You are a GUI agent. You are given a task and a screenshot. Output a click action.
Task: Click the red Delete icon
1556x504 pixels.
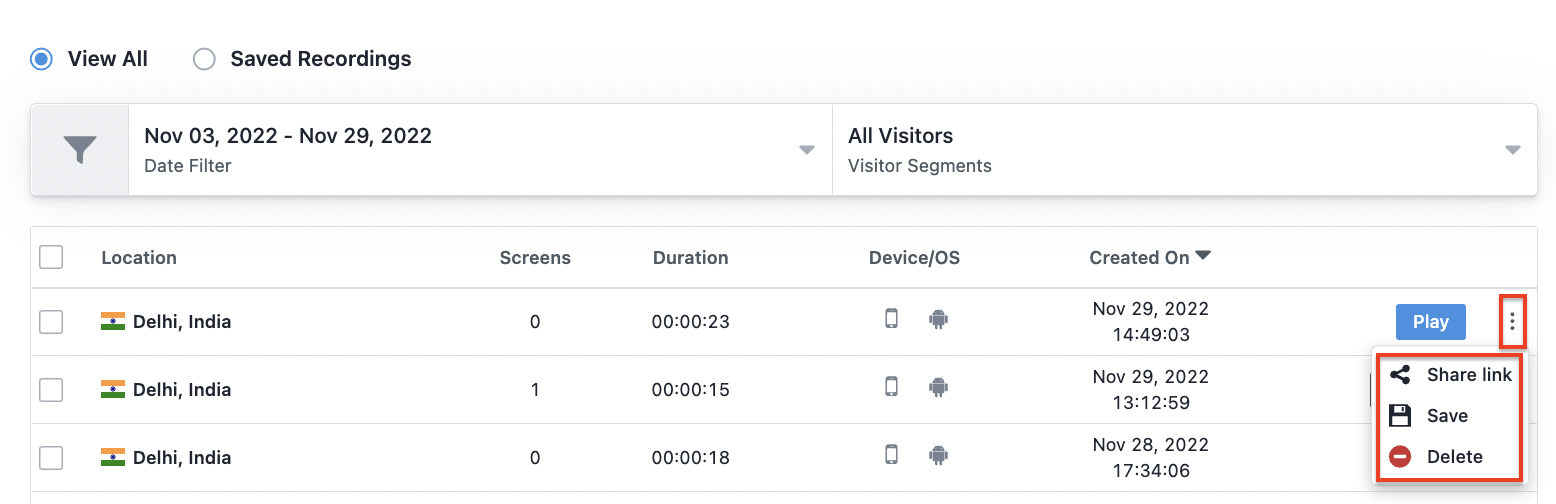(1400, 457)
